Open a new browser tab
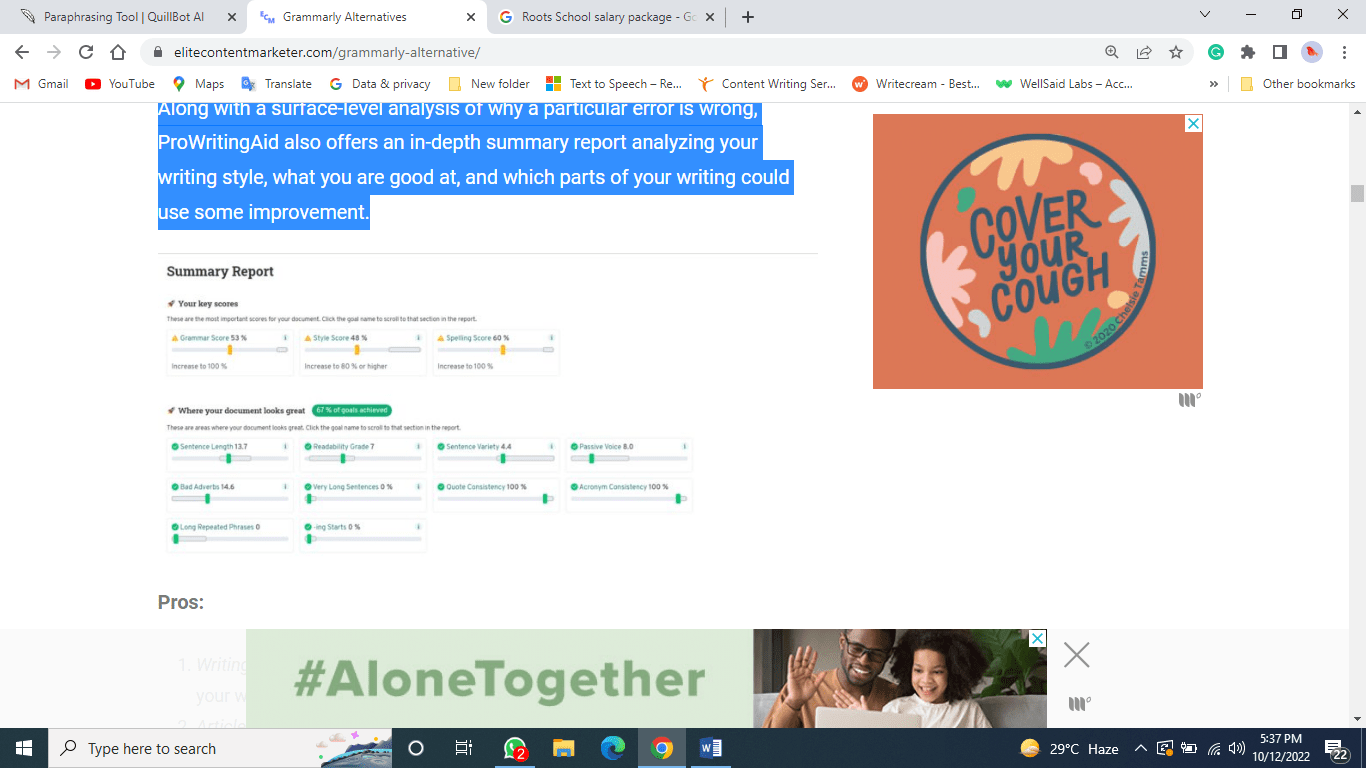1366x768 pixels. point(748,17)
